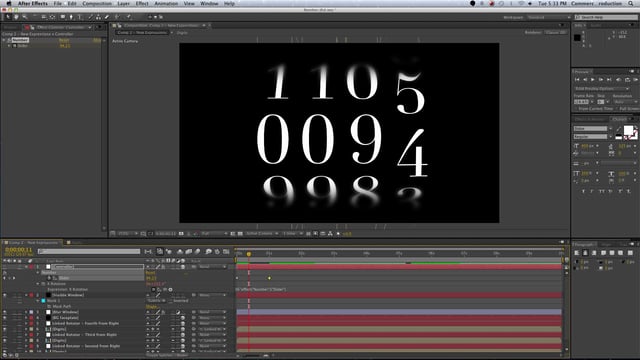Select the Horizontal Type tool

pos(80,17)
